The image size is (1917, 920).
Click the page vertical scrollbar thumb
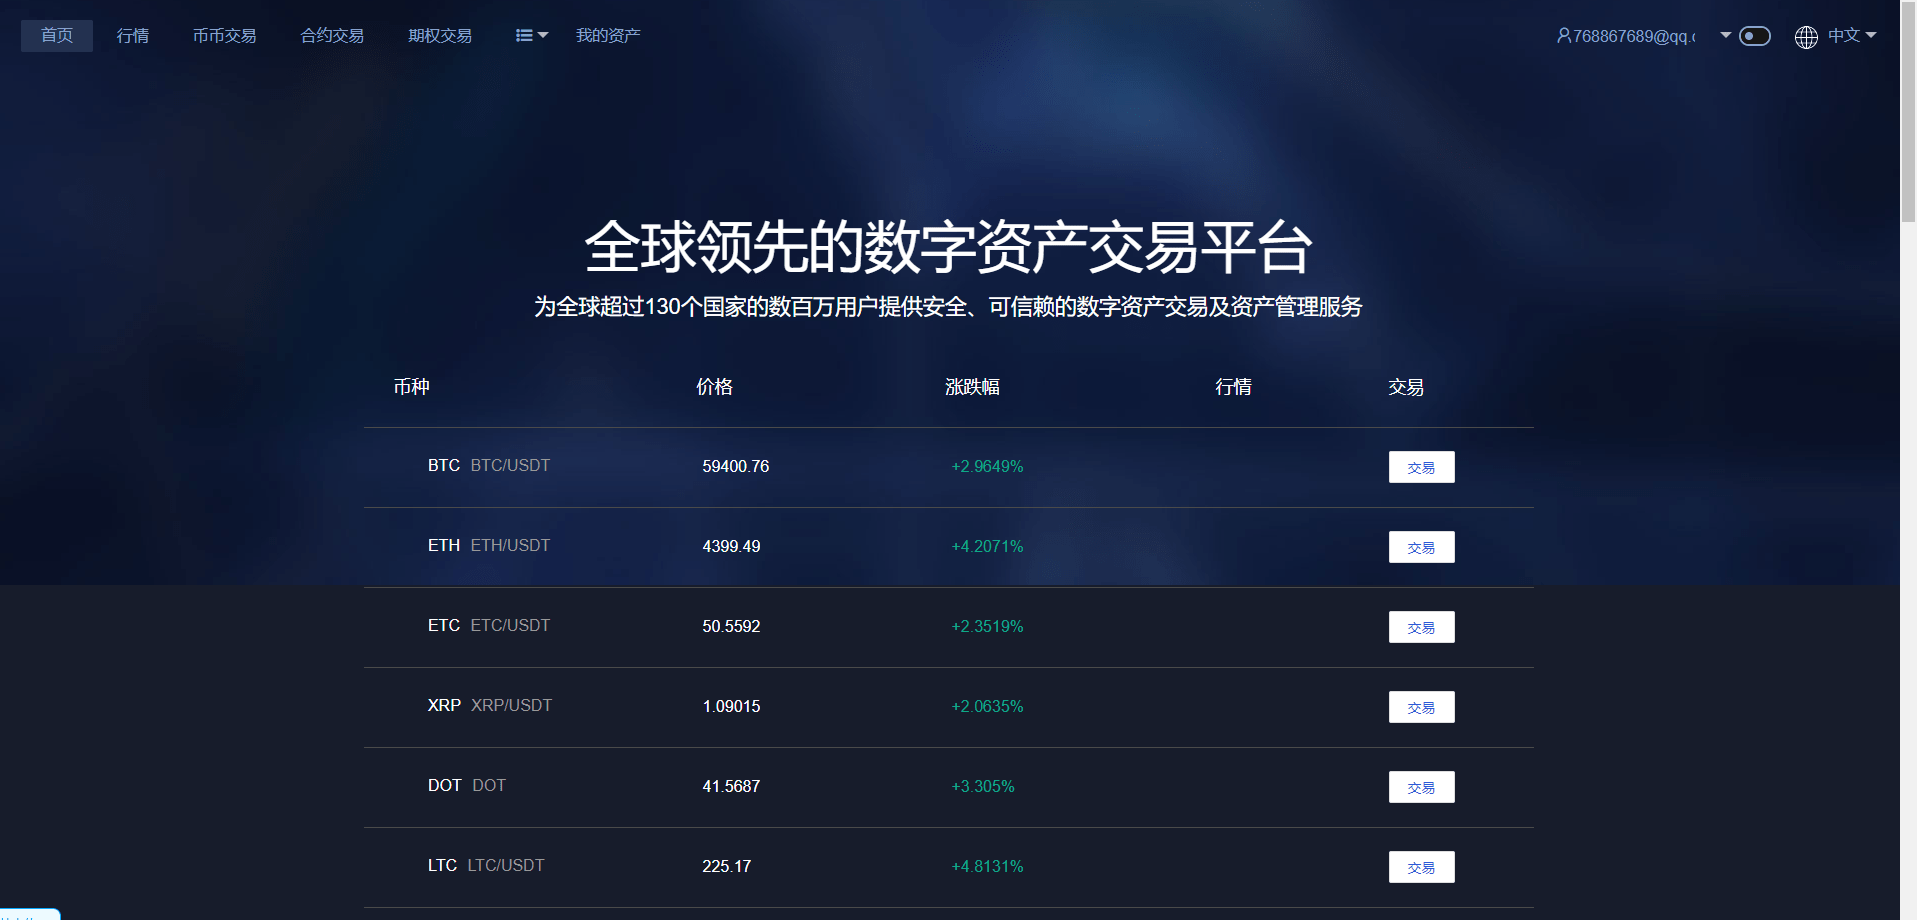pos(1908,112)
